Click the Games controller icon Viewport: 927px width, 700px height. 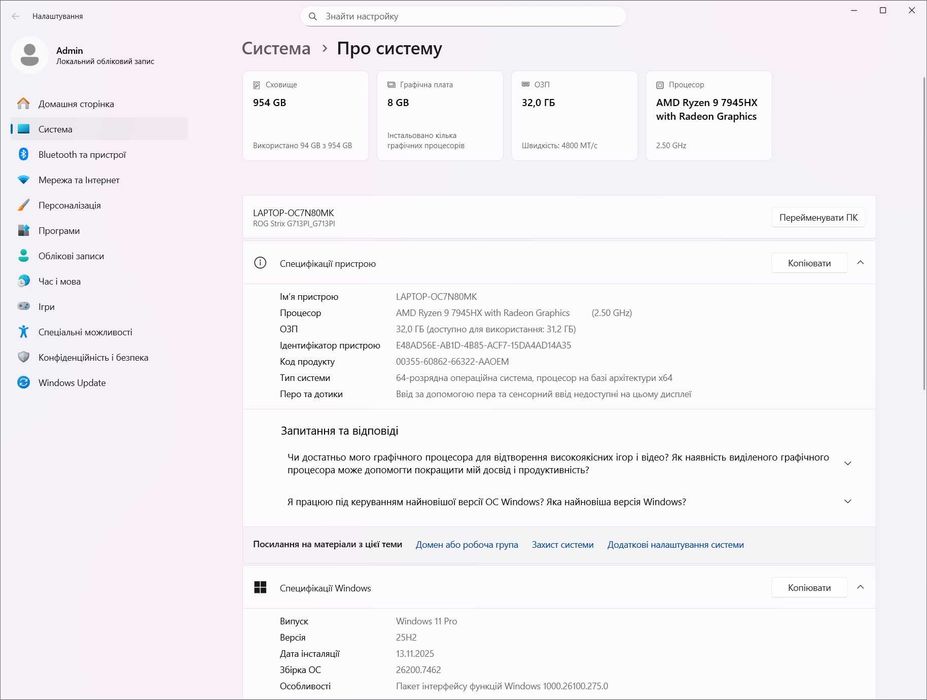pyautogui.click(x=23, y=306)
